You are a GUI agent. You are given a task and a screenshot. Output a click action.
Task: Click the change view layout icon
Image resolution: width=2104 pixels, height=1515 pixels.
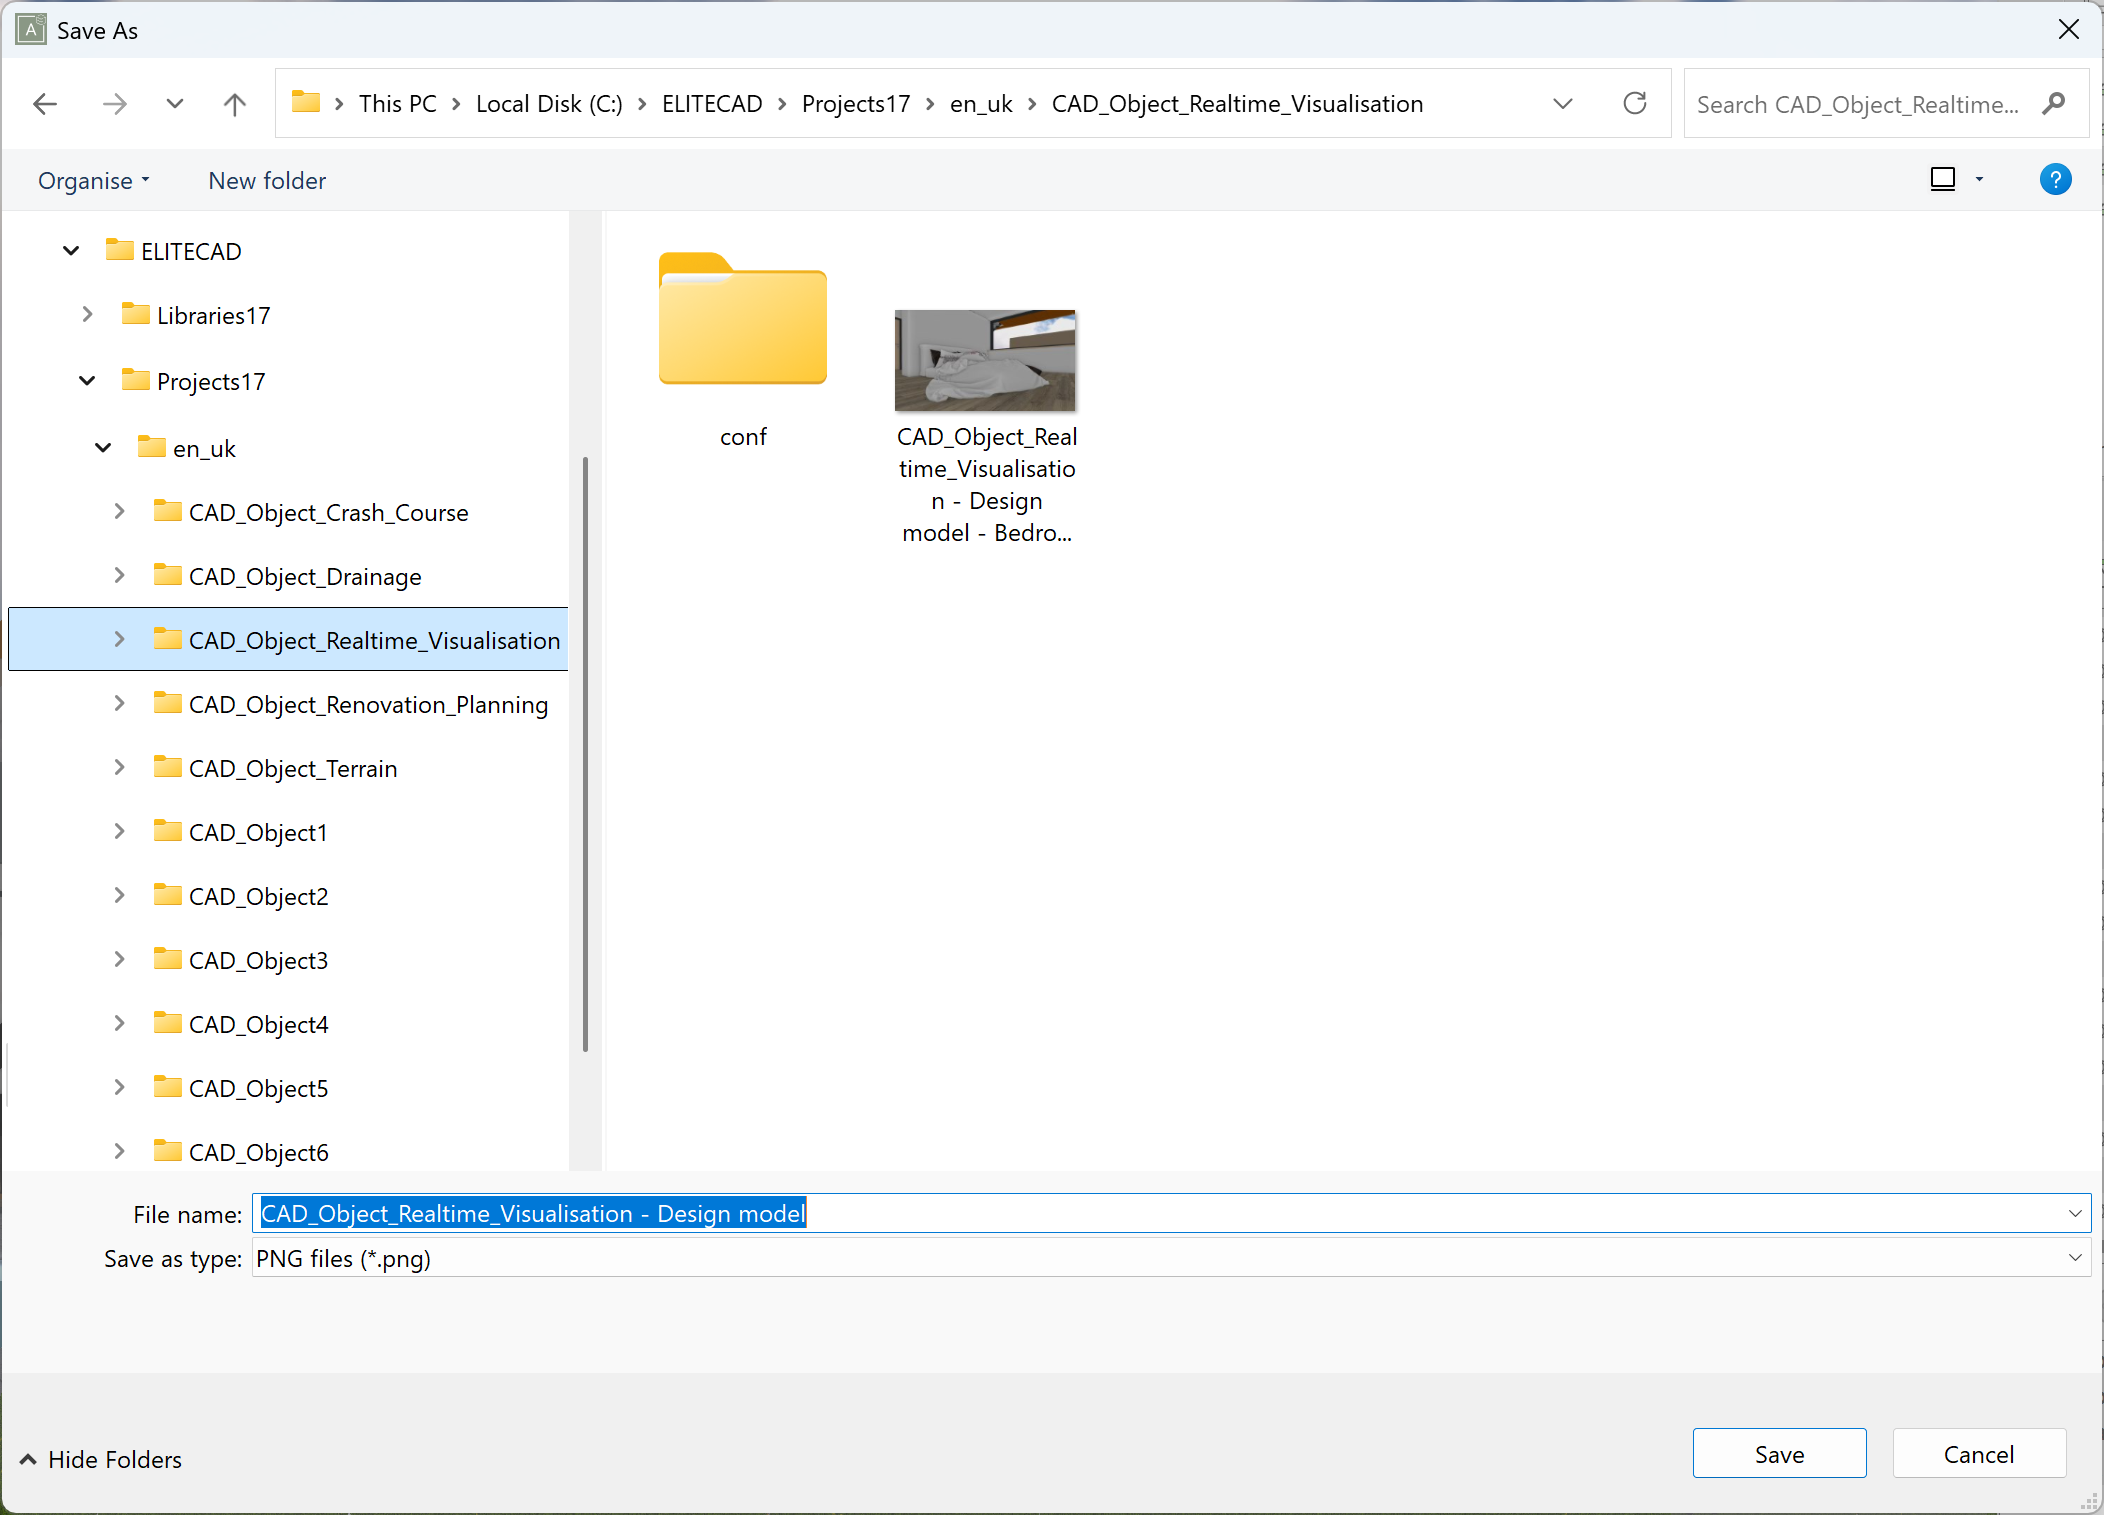(x=1942, y=180)
